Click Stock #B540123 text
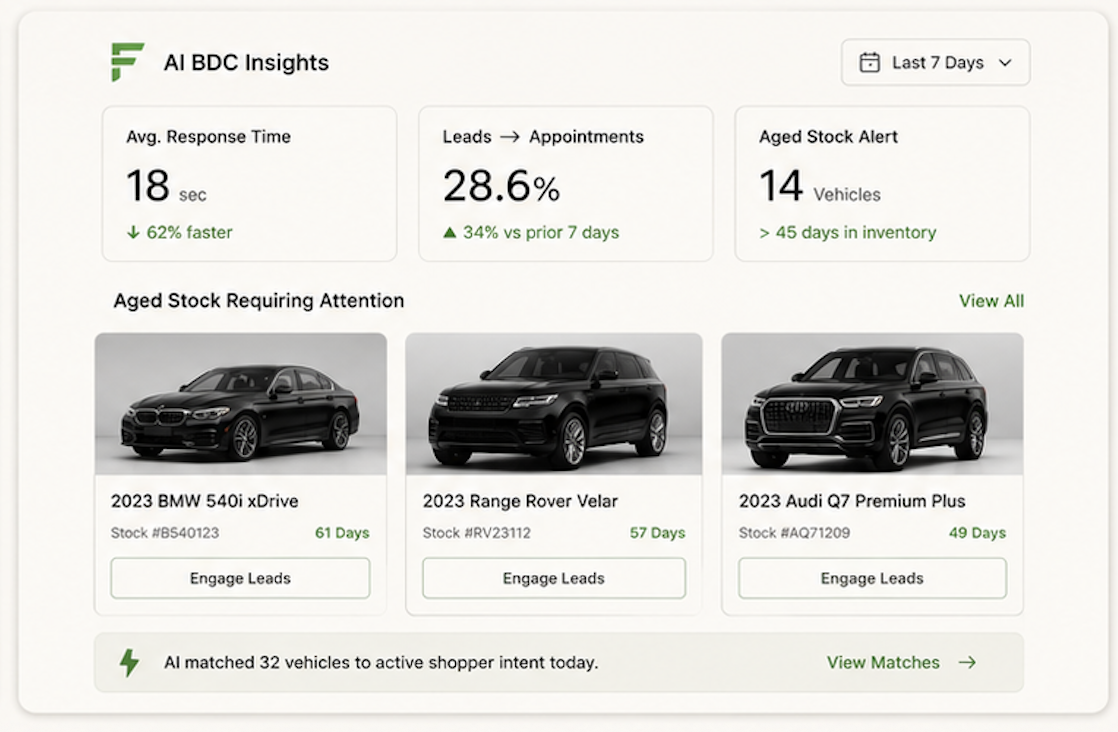 coord(165,533)
